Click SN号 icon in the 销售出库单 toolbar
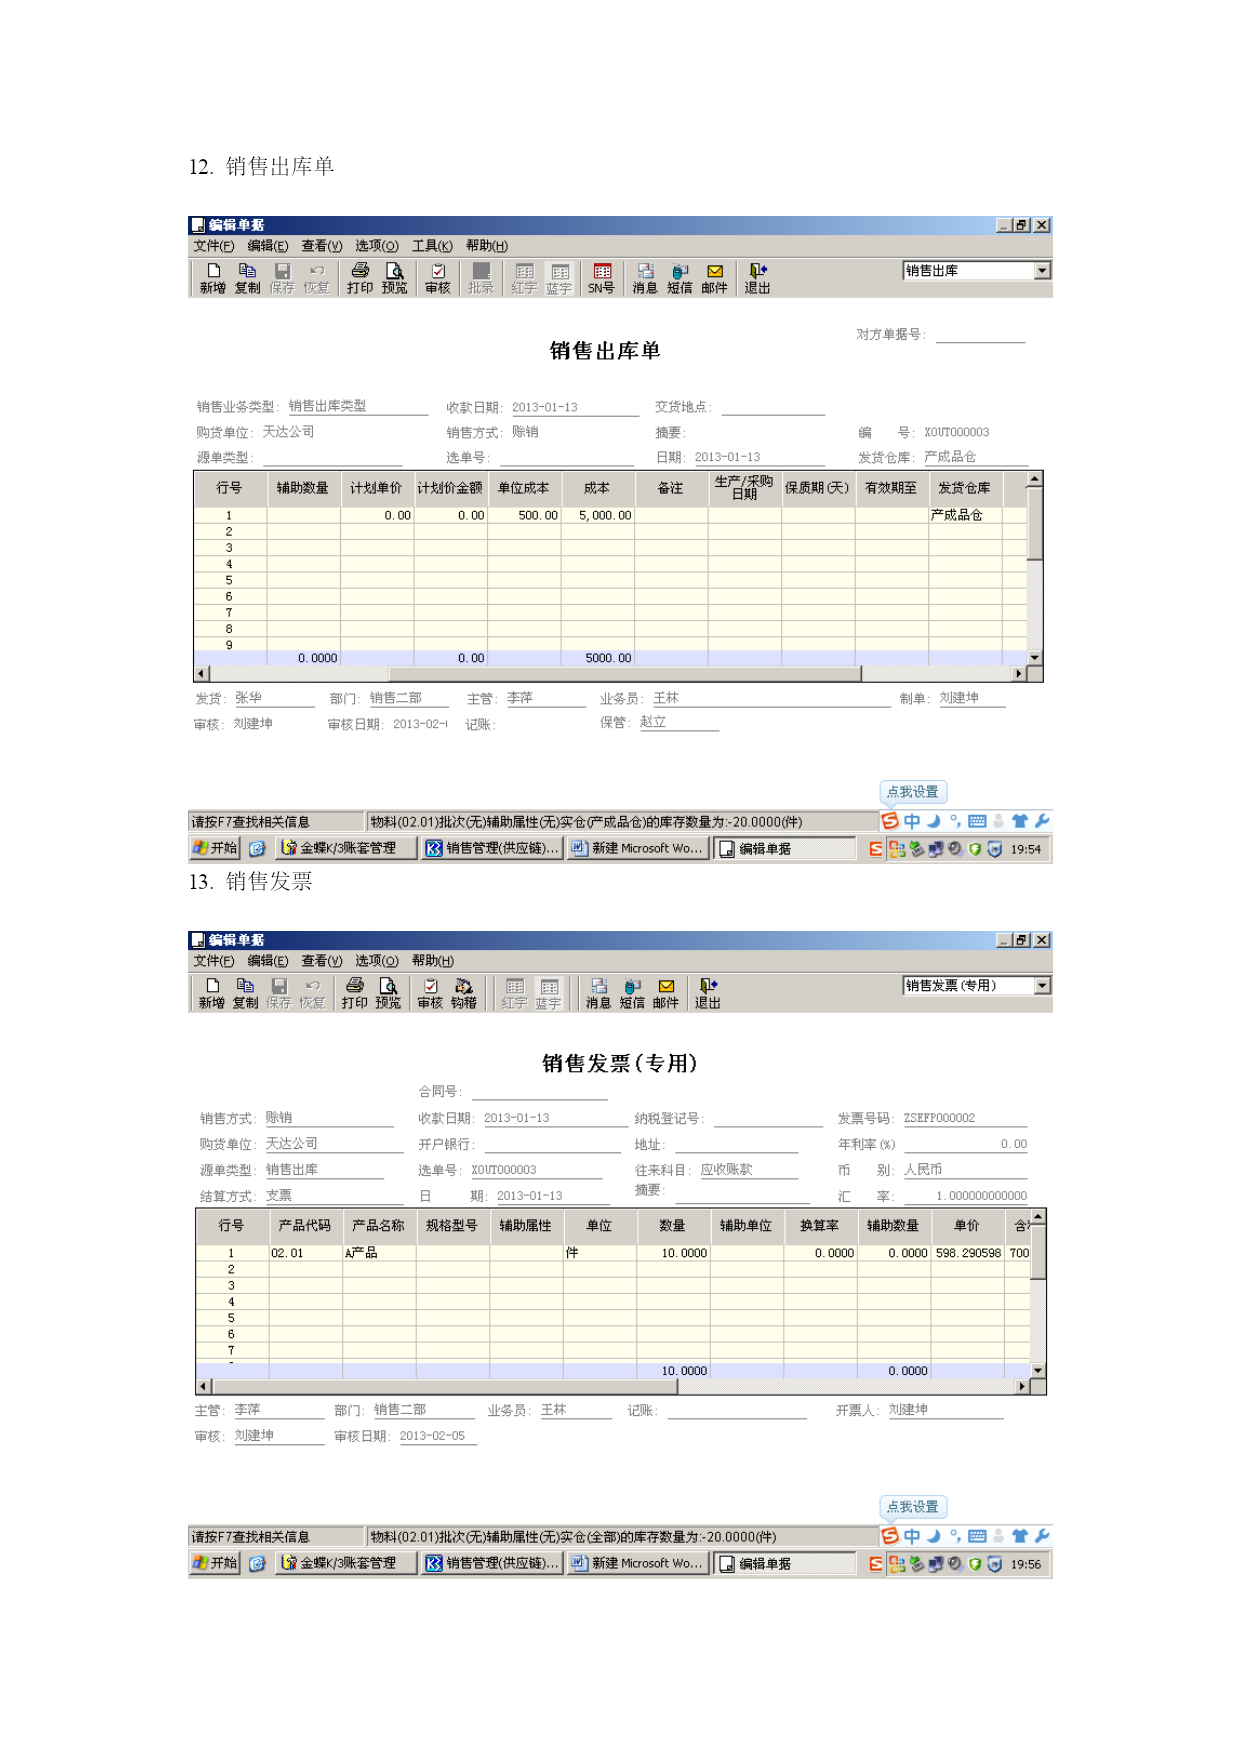The image size is (1241, 1754). point(601,278)
